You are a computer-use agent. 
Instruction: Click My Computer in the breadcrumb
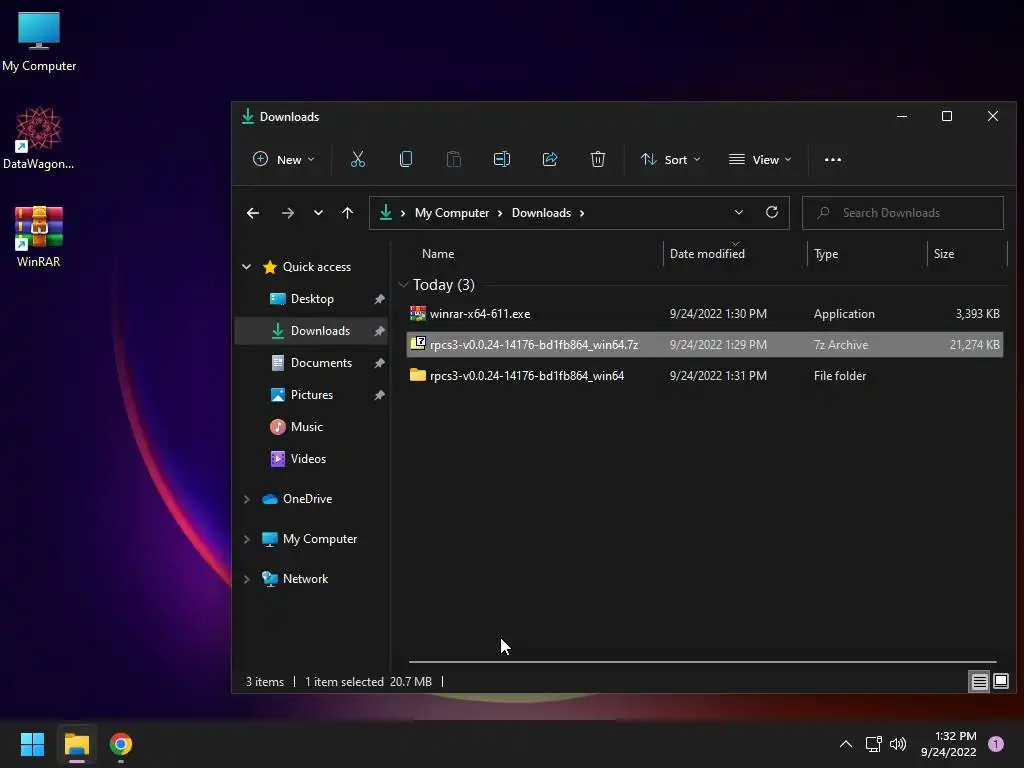pyautogui.click(x=452, y=213)
